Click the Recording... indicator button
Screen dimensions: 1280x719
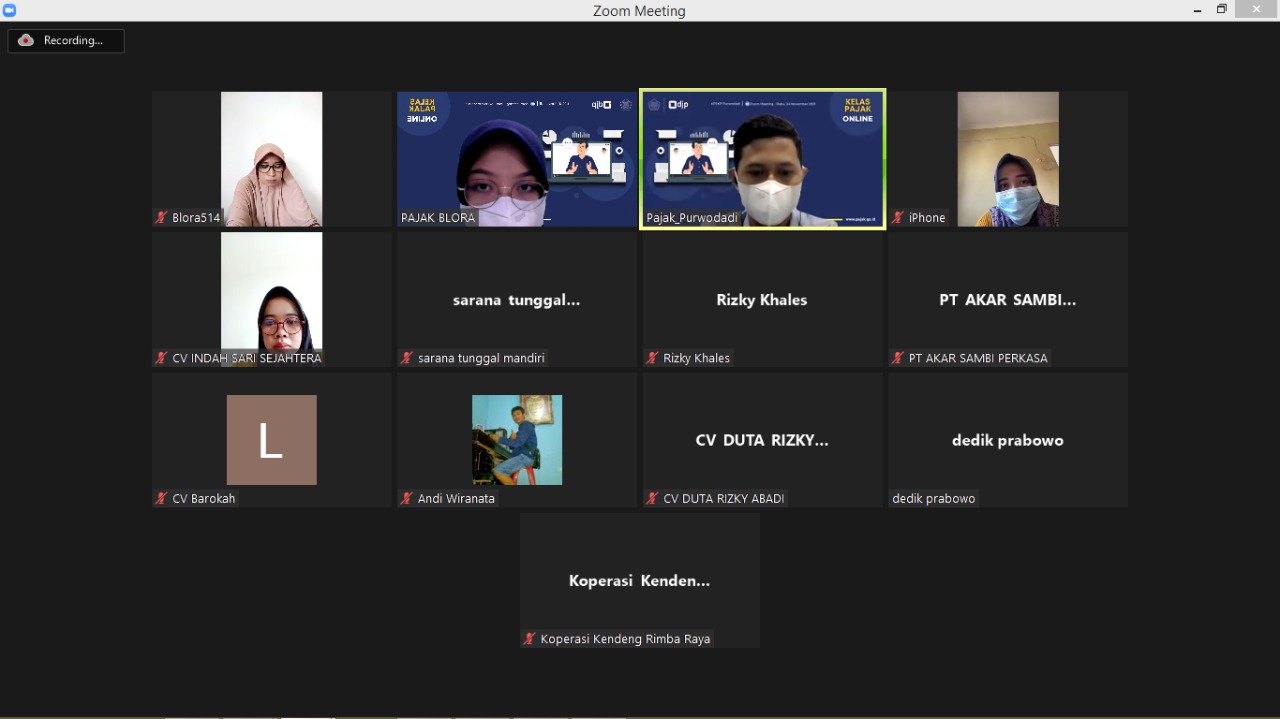click(x=66, y=41)
